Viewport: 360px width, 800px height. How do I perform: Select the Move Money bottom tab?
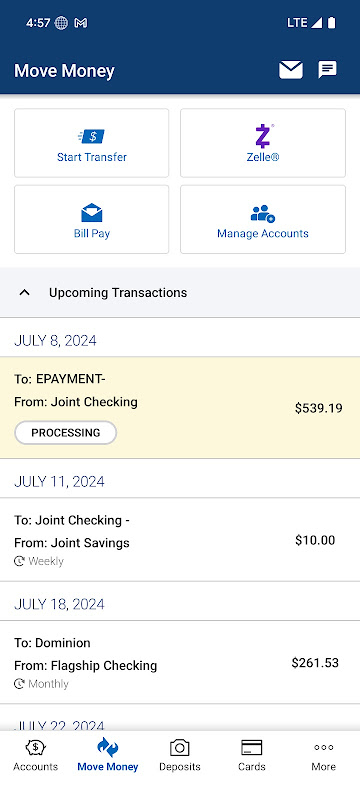pos(108,756)
